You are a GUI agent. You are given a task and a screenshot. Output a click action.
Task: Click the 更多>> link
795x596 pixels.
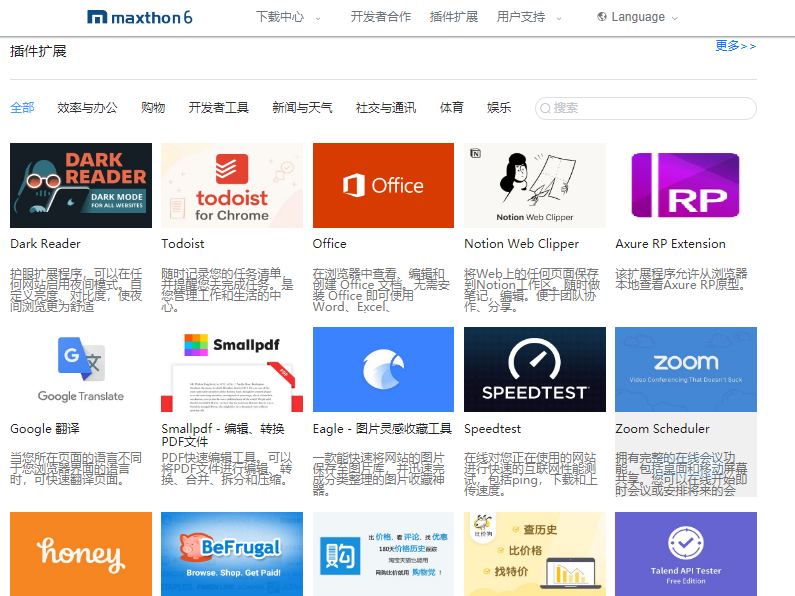pyautogui.click(x=736, y=46)
